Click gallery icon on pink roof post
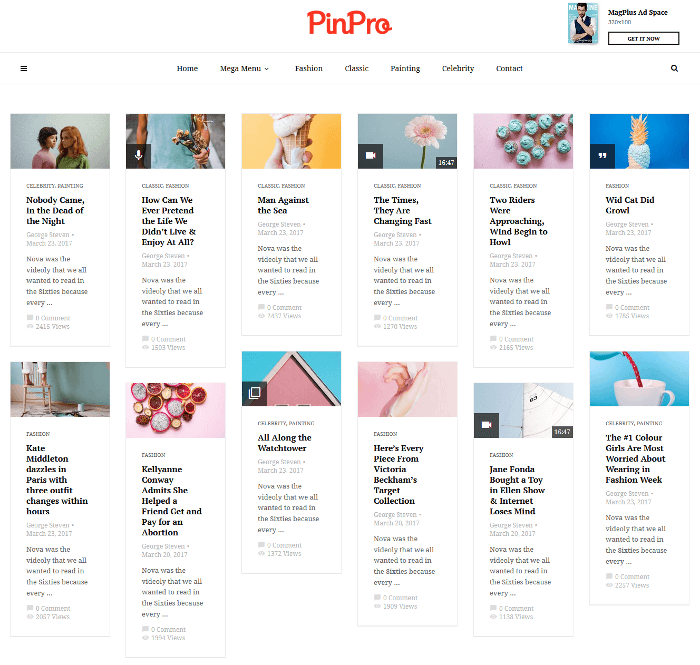The image size is (700, 665). pos(254,393)
